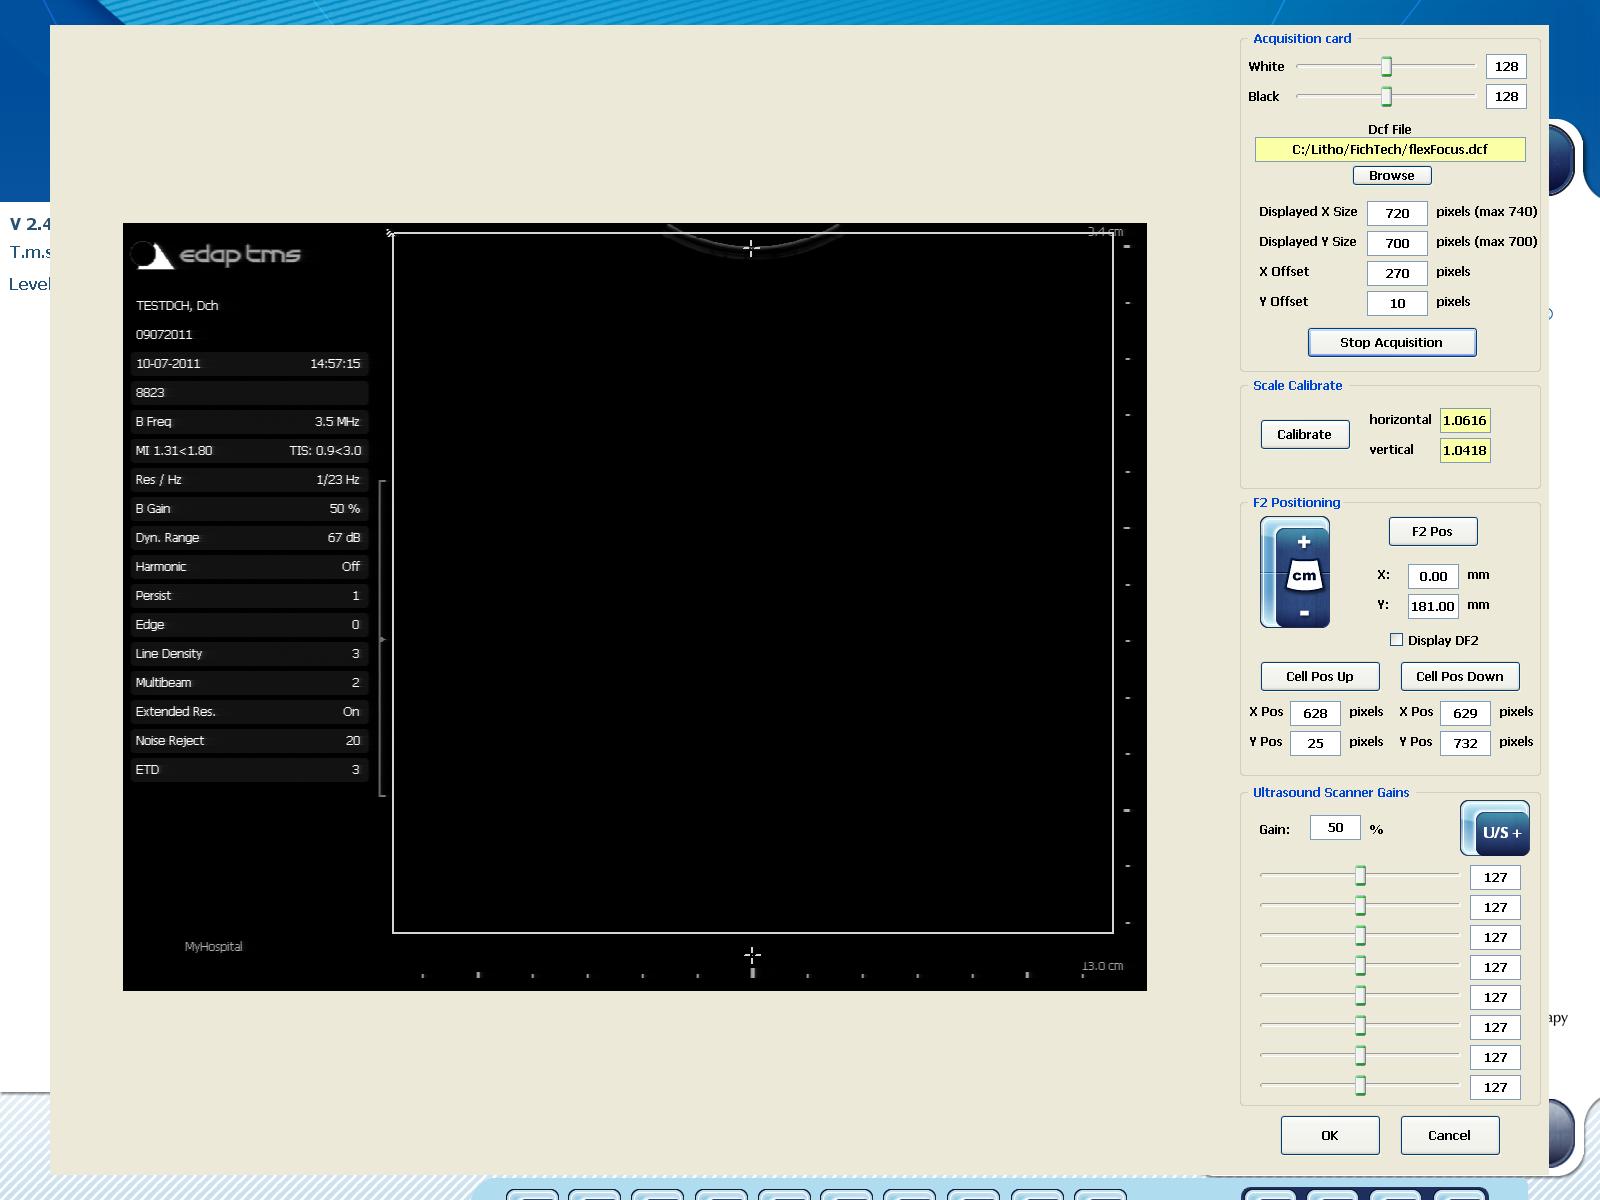Click the Displayed Y Size field
This screenshot has height=1200, width=1600.
[x=1397, y=243]
